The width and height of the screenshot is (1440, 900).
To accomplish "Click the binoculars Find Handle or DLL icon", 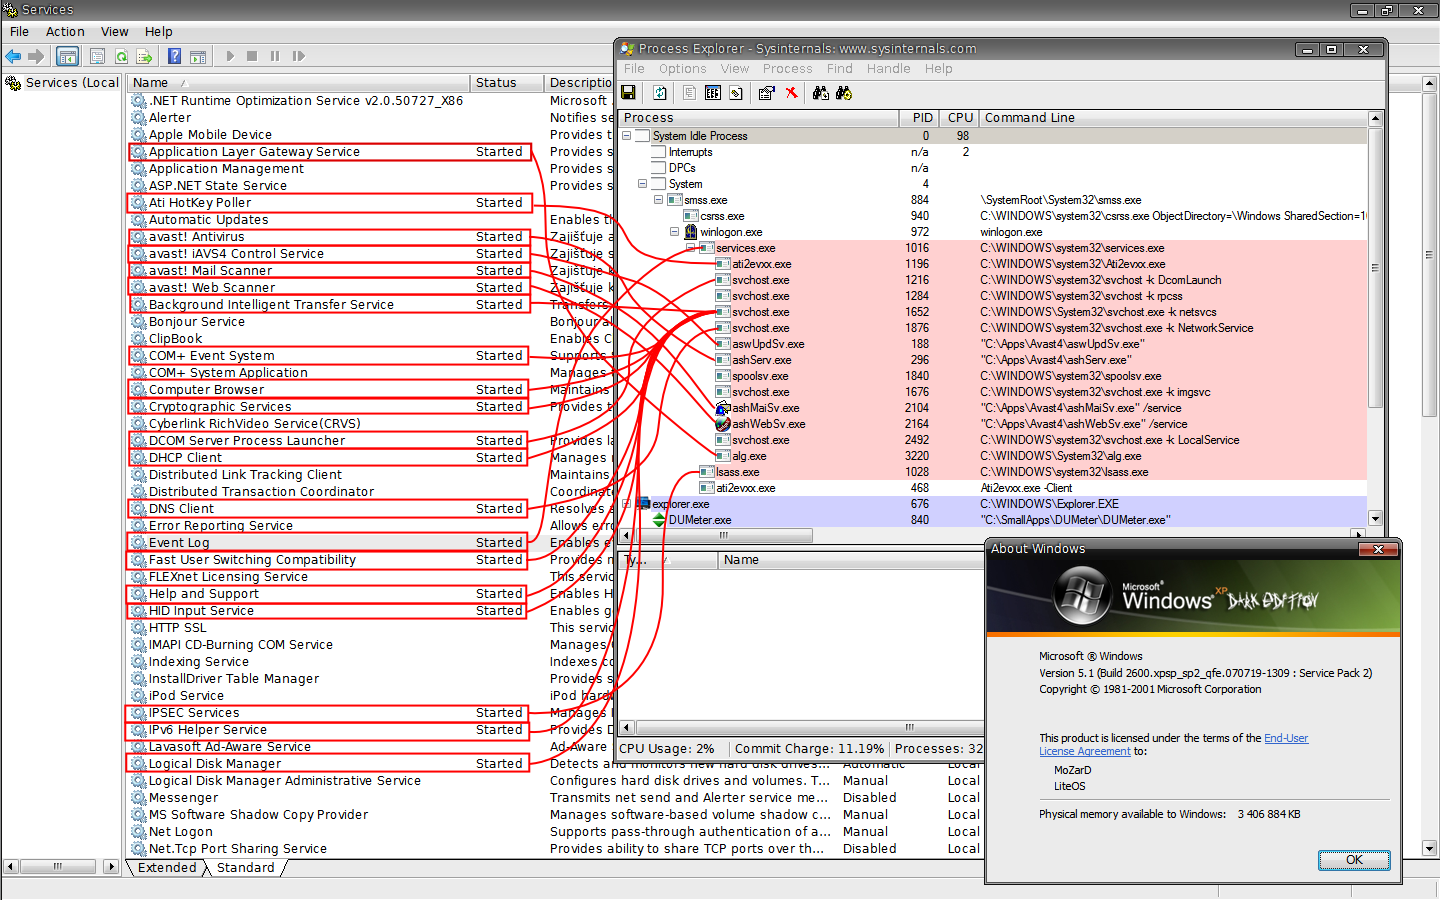I will click(x=821, y=93).
